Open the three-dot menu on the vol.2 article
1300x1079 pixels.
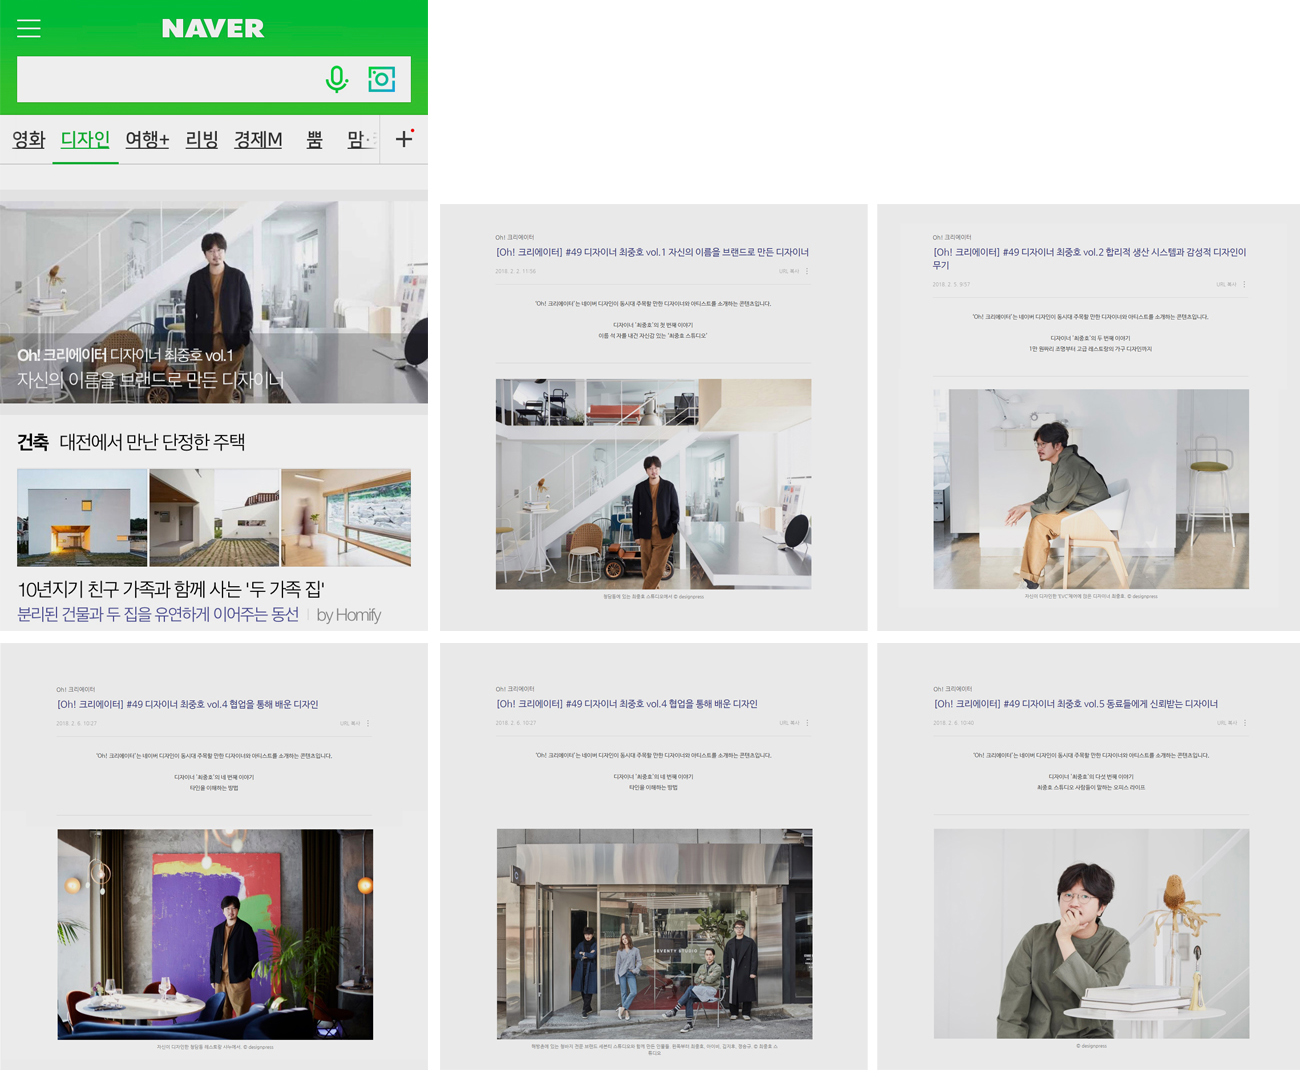click(1244, 284)
